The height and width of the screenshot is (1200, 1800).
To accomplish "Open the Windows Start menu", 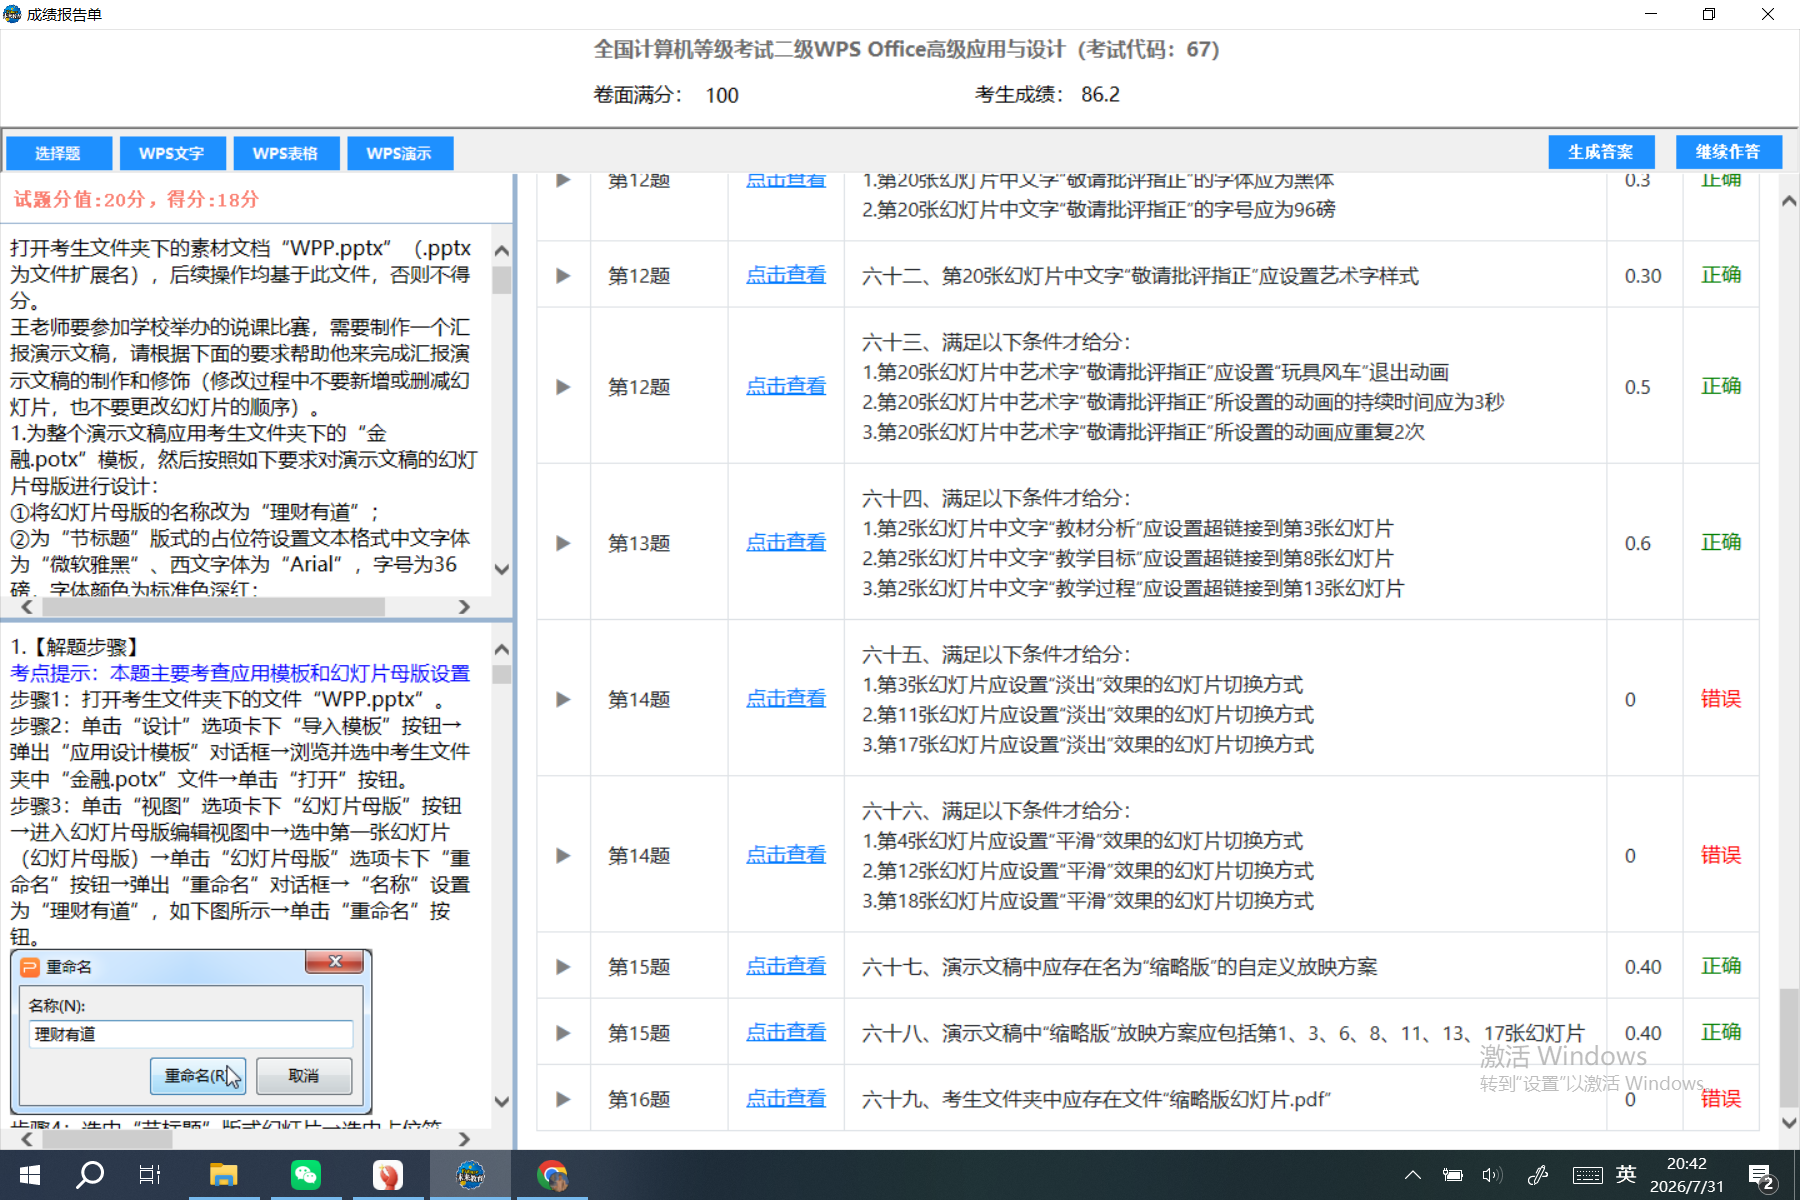I will click(x=30, y=1175).
